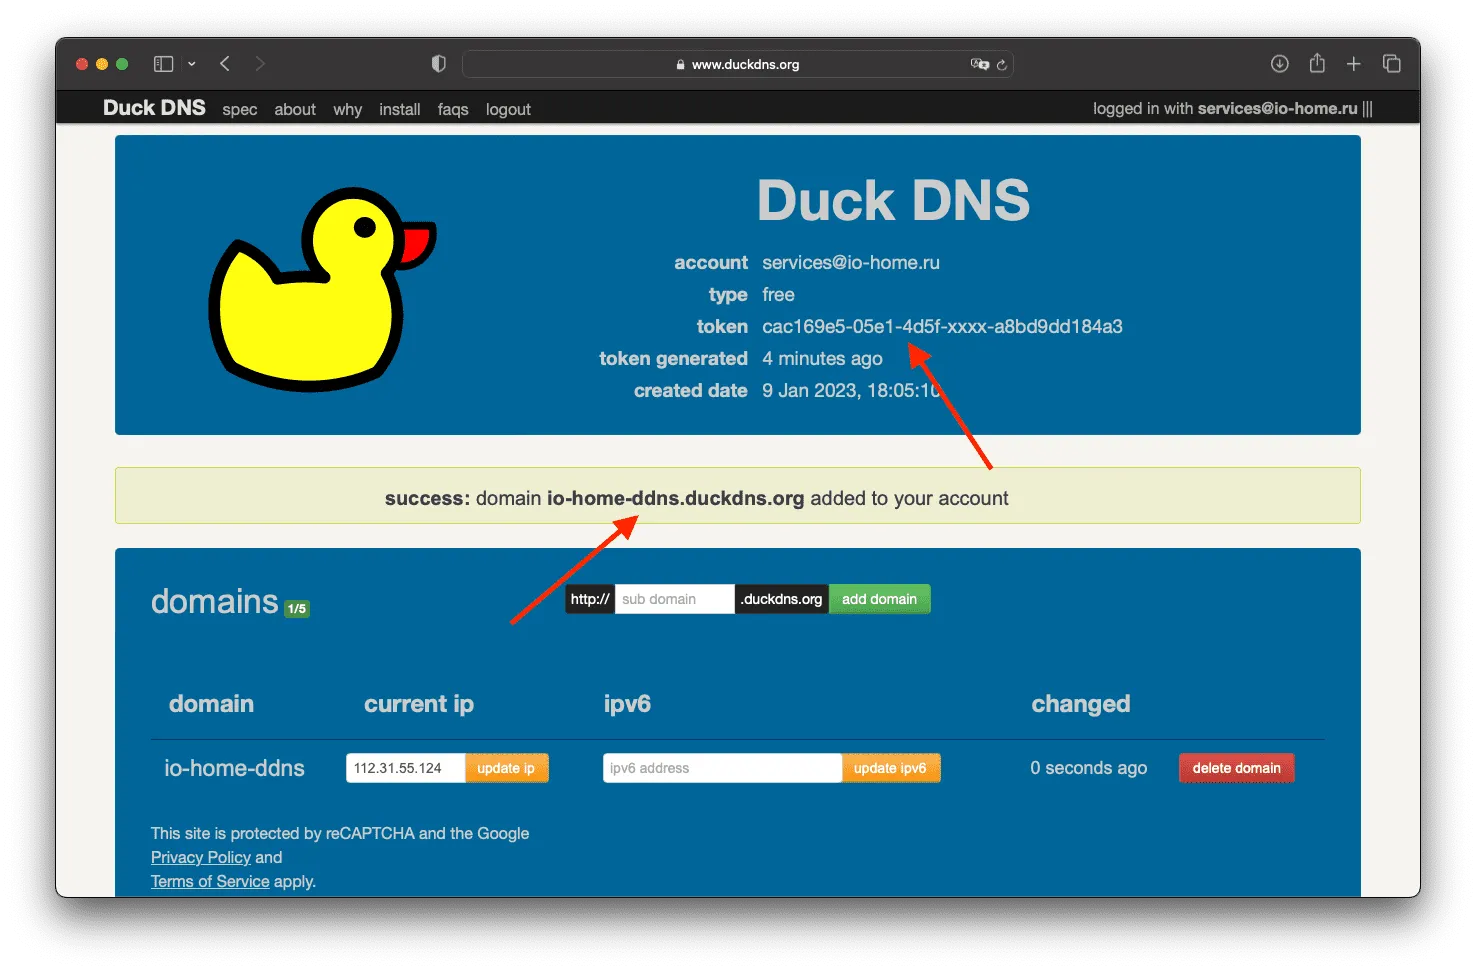Expand the sidebar dropdown chevron
The width and height of the screenshot is (1476, 971).
[x=191, y=64]
